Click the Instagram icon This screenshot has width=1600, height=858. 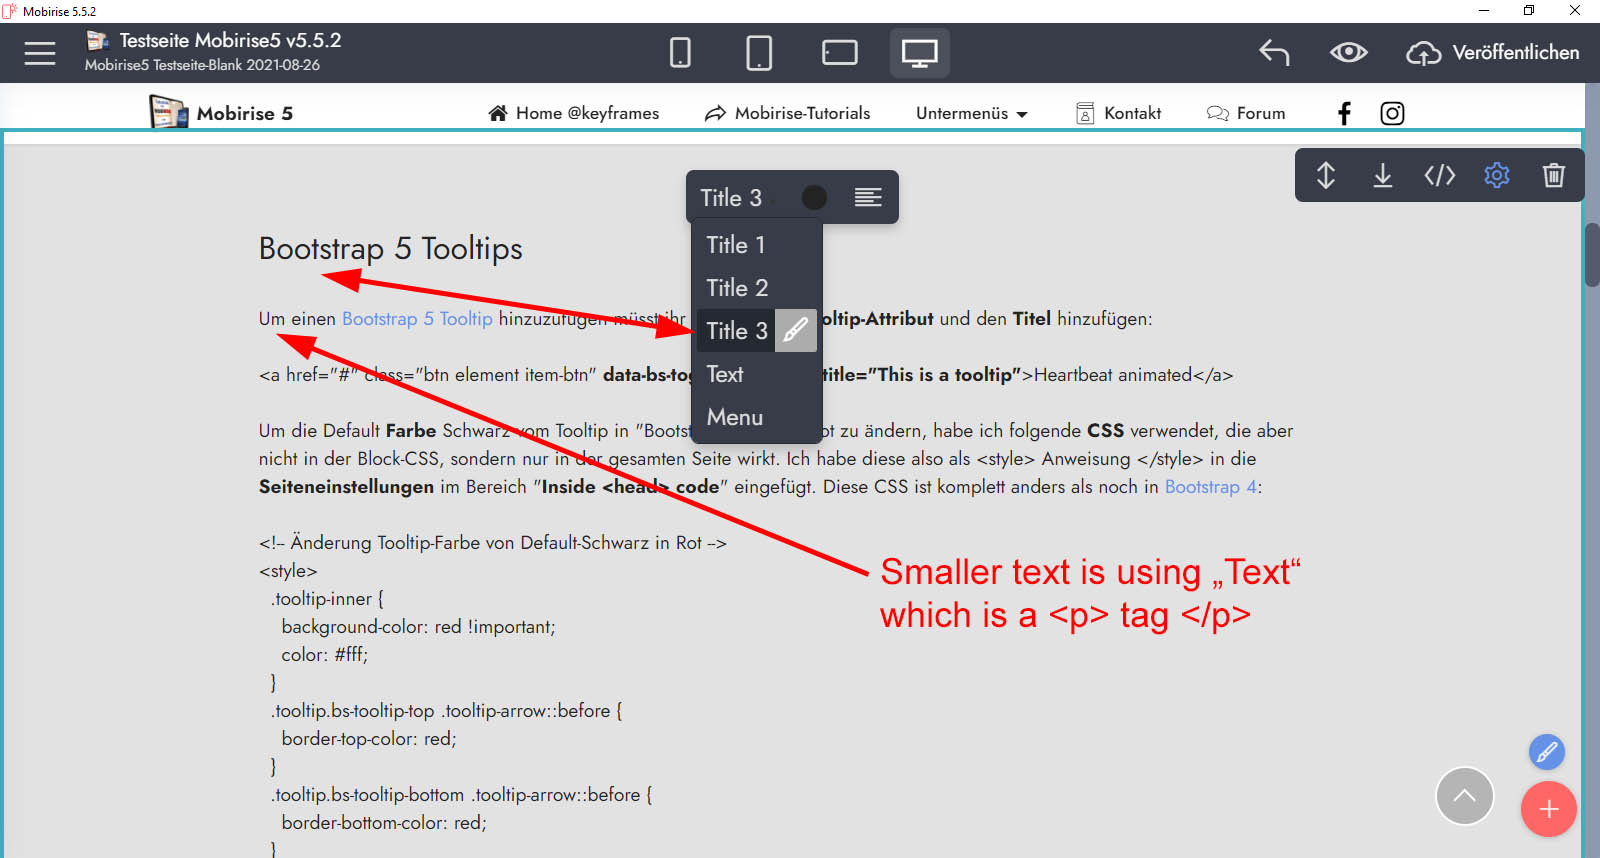[1392, 113]
